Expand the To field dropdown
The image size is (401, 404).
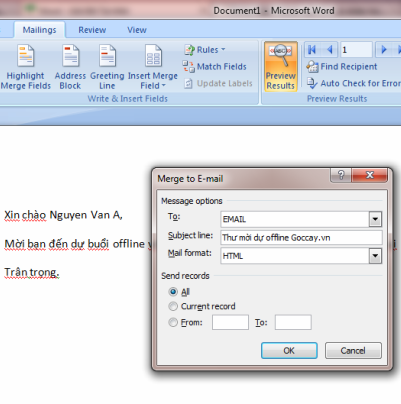coord(375,219)
